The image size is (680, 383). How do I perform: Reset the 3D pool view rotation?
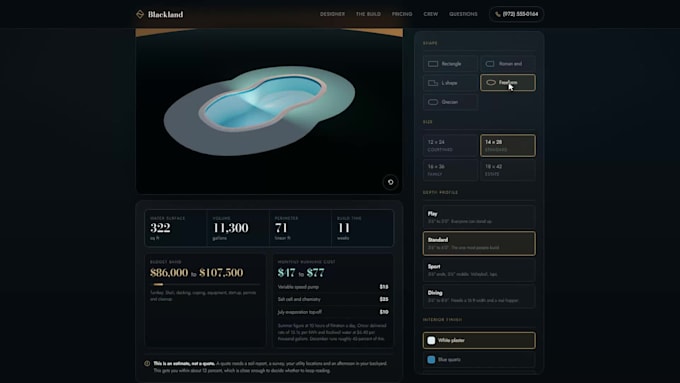[390, 182]
